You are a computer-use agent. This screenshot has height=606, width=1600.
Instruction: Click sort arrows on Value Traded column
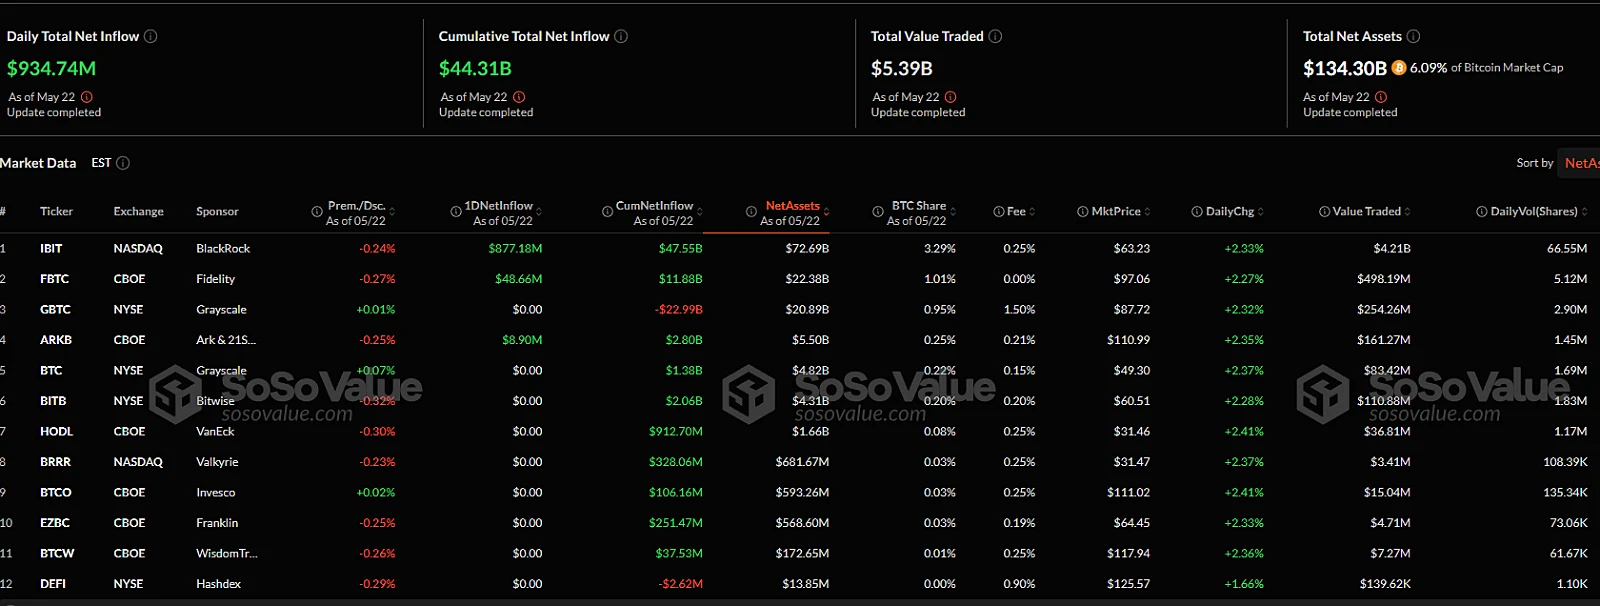[1408, 212]
